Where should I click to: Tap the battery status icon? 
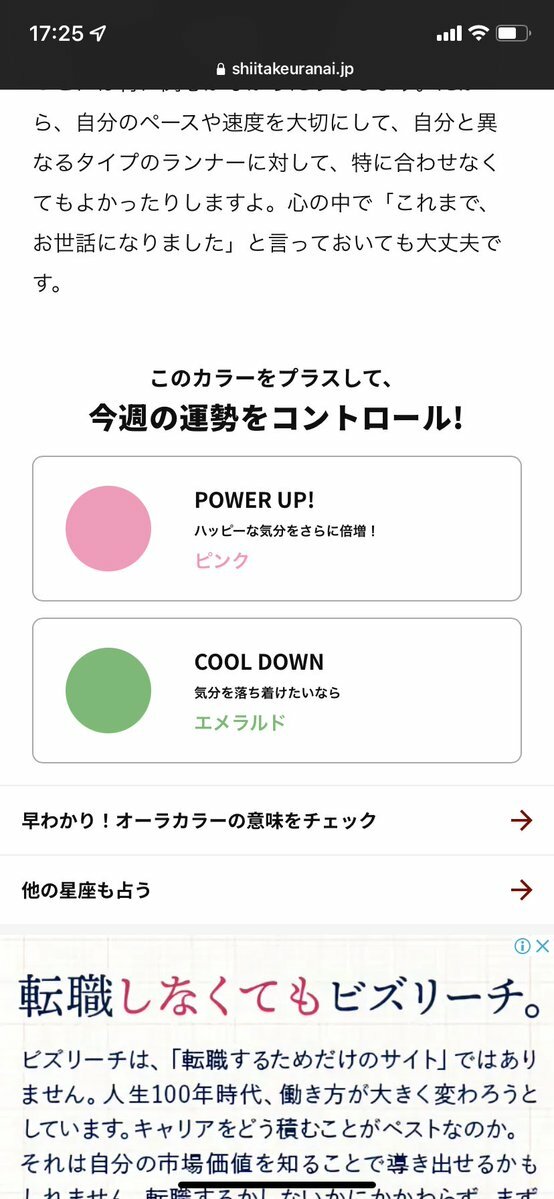[x=513, y=33]
